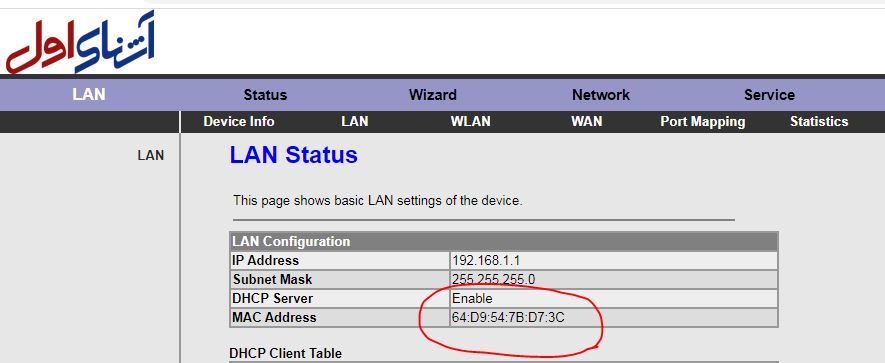This screenshot has width=885, height=363.
Task: Open the Status main menu
Action: point(265,95)
